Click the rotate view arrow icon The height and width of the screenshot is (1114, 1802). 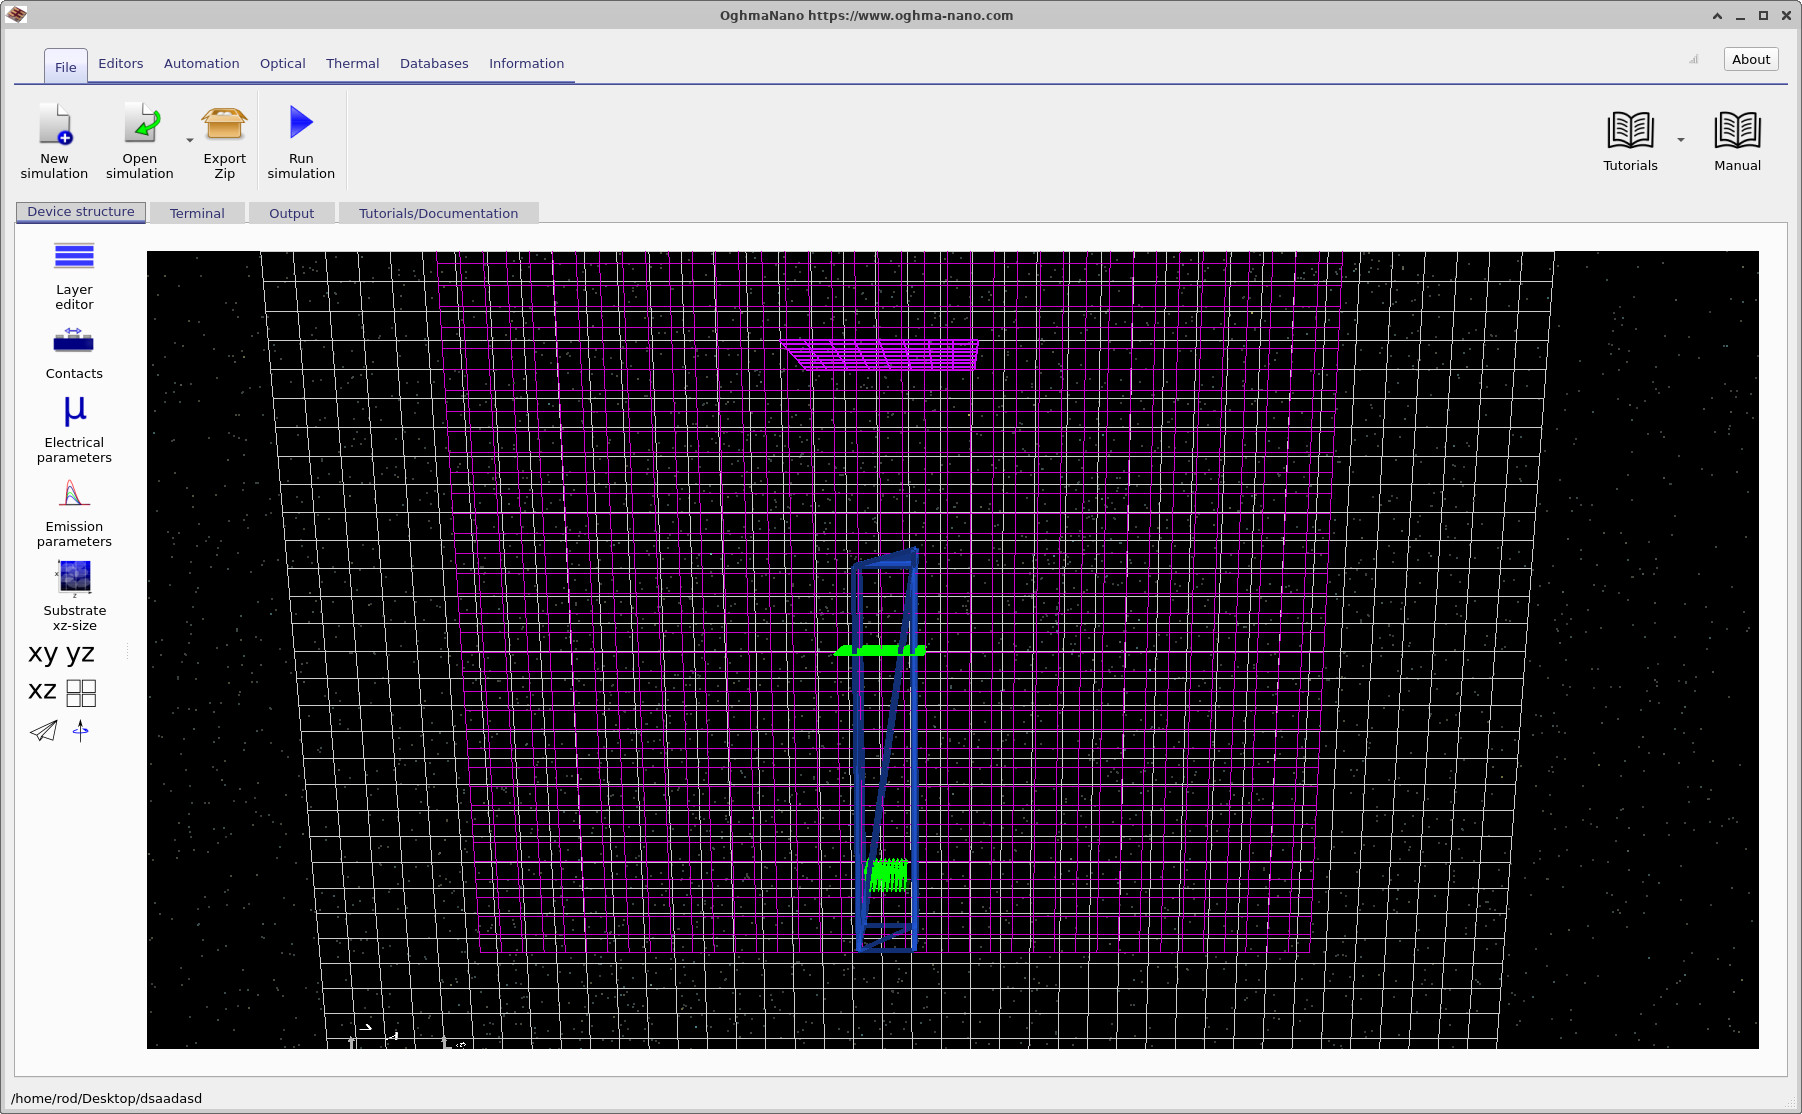click(80, 730)
